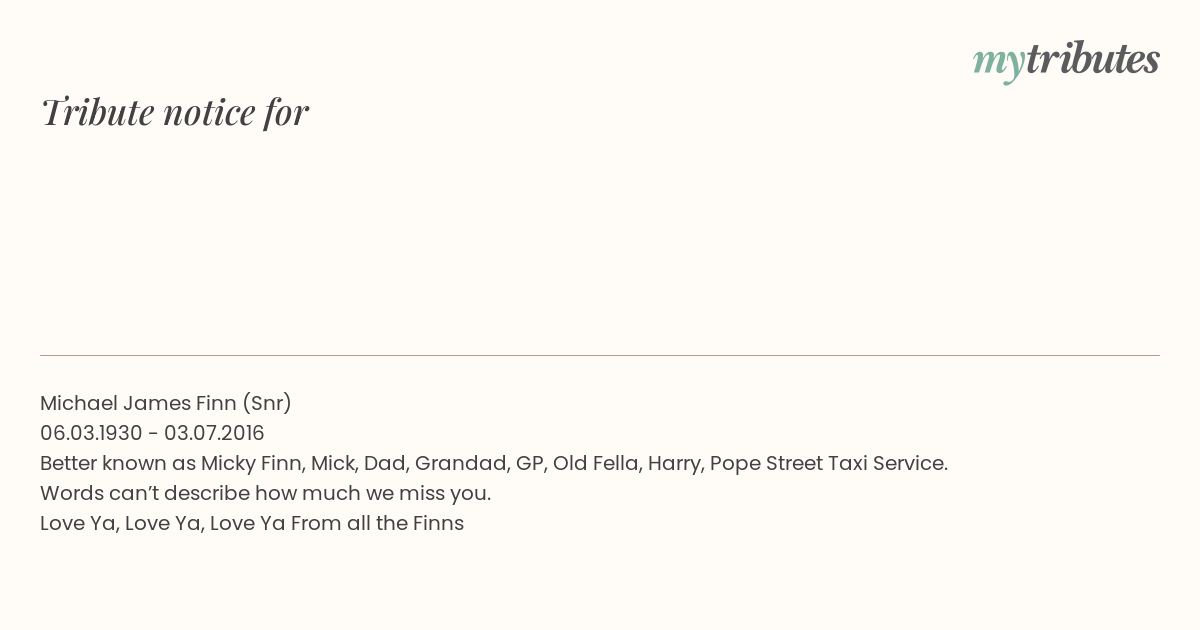Click the horizontal divider line
1200x630 pixels.
600,355
